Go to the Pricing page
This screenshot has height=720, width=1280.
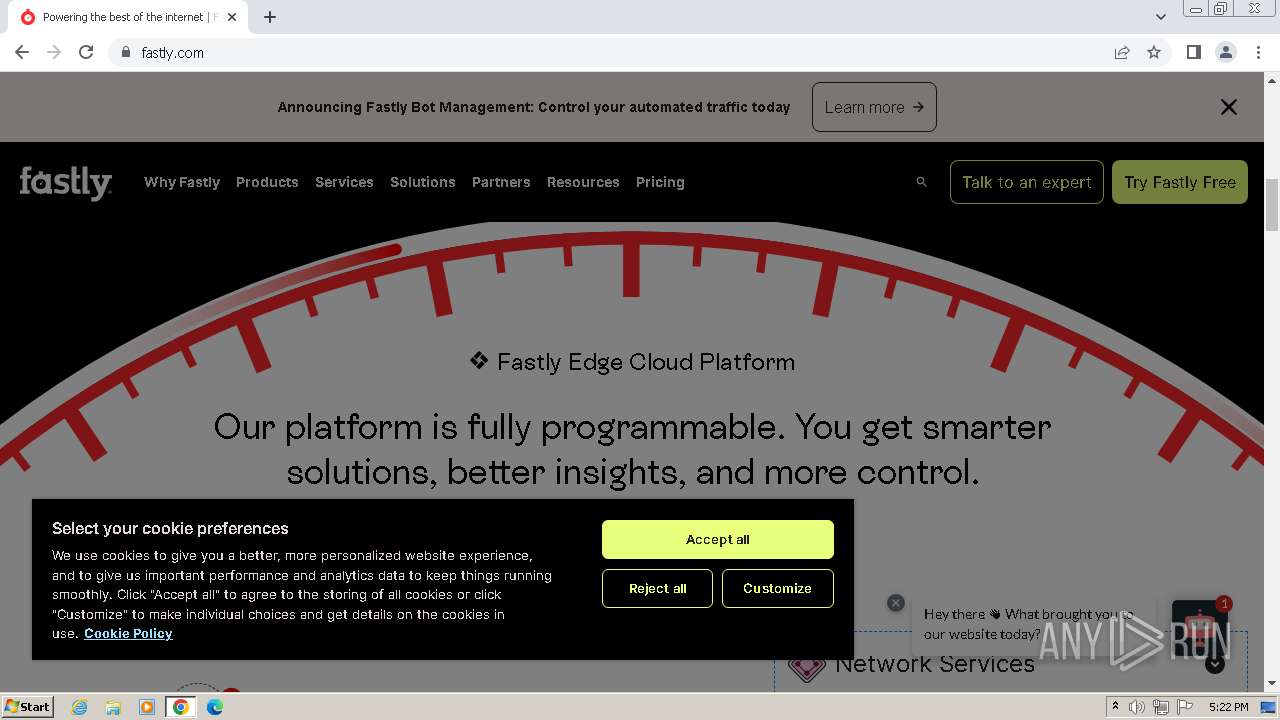pos(660,182)
